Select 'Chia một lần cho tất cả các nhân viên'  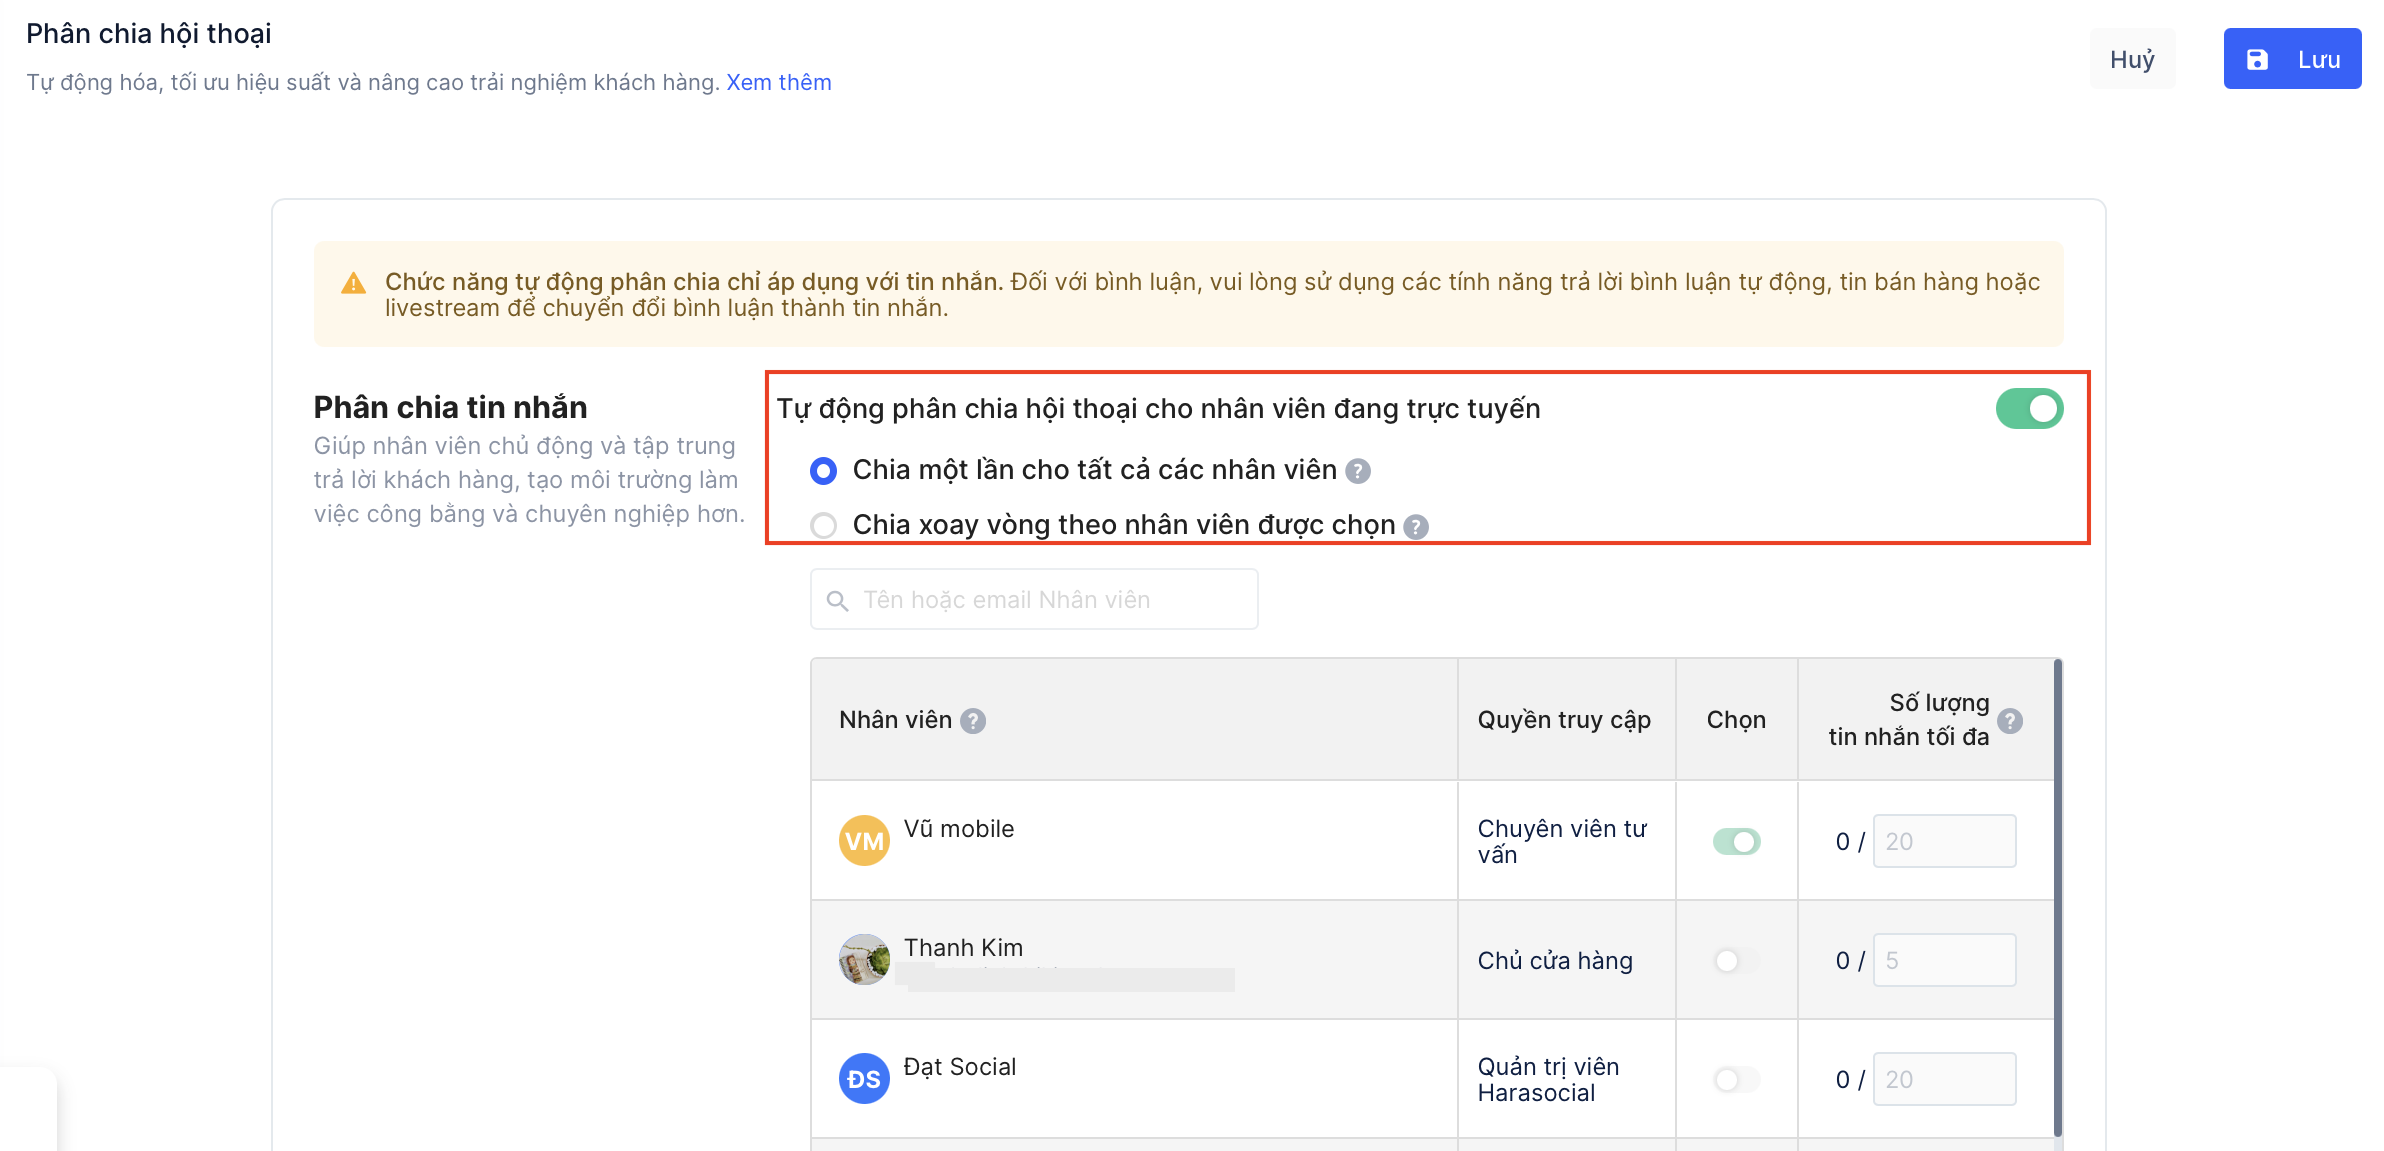(823, 471)
